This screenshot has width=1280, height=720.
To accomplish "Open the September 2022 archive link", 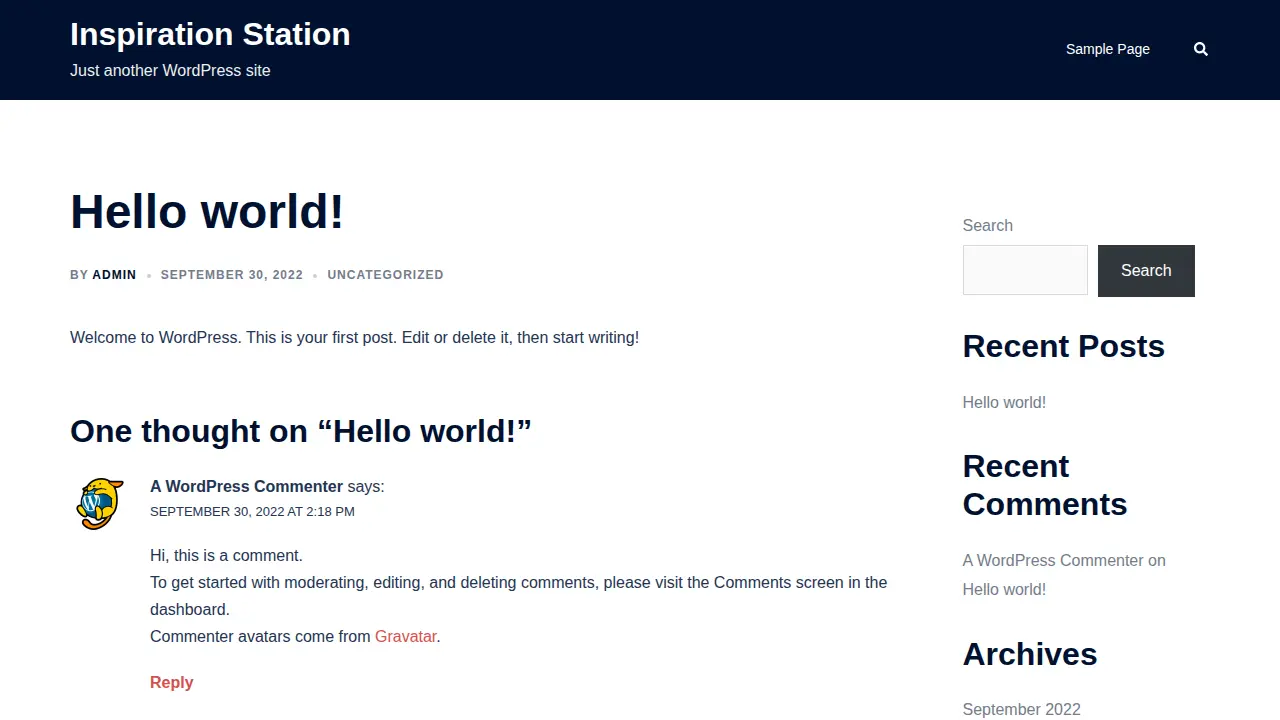I will (x=1022, y=709).
